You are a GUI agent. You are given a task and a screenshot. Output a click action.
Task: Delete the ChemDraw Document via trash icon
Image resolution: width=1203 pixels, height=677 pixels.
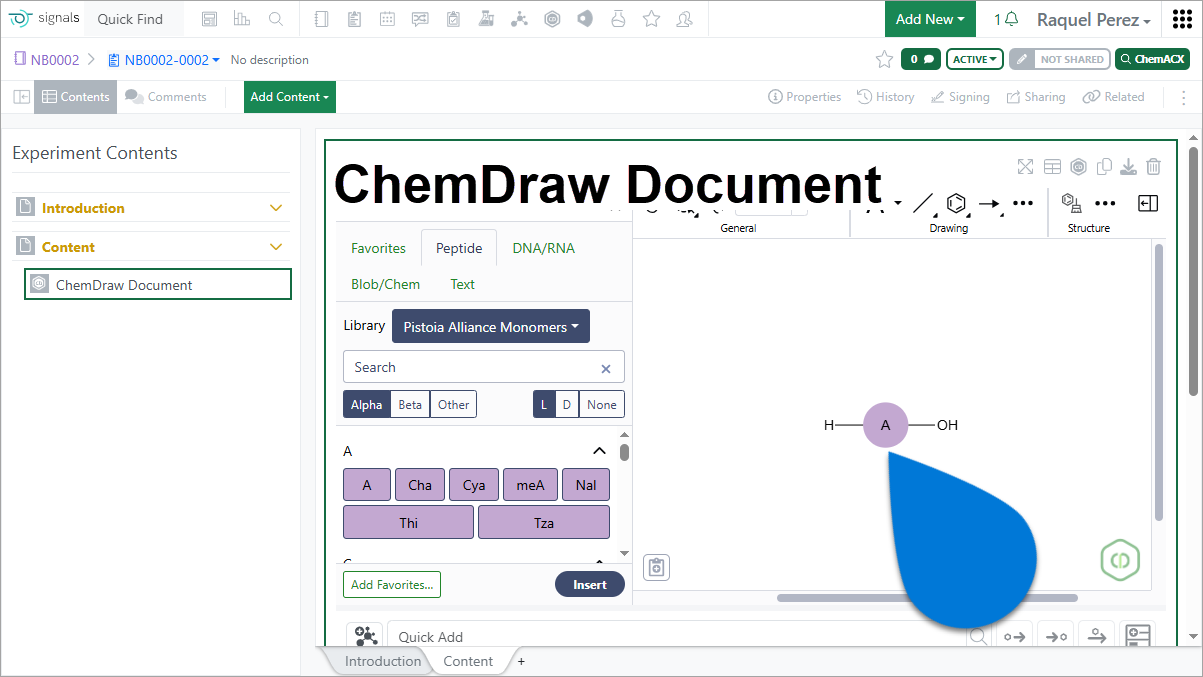click(x=1153, y=167)
